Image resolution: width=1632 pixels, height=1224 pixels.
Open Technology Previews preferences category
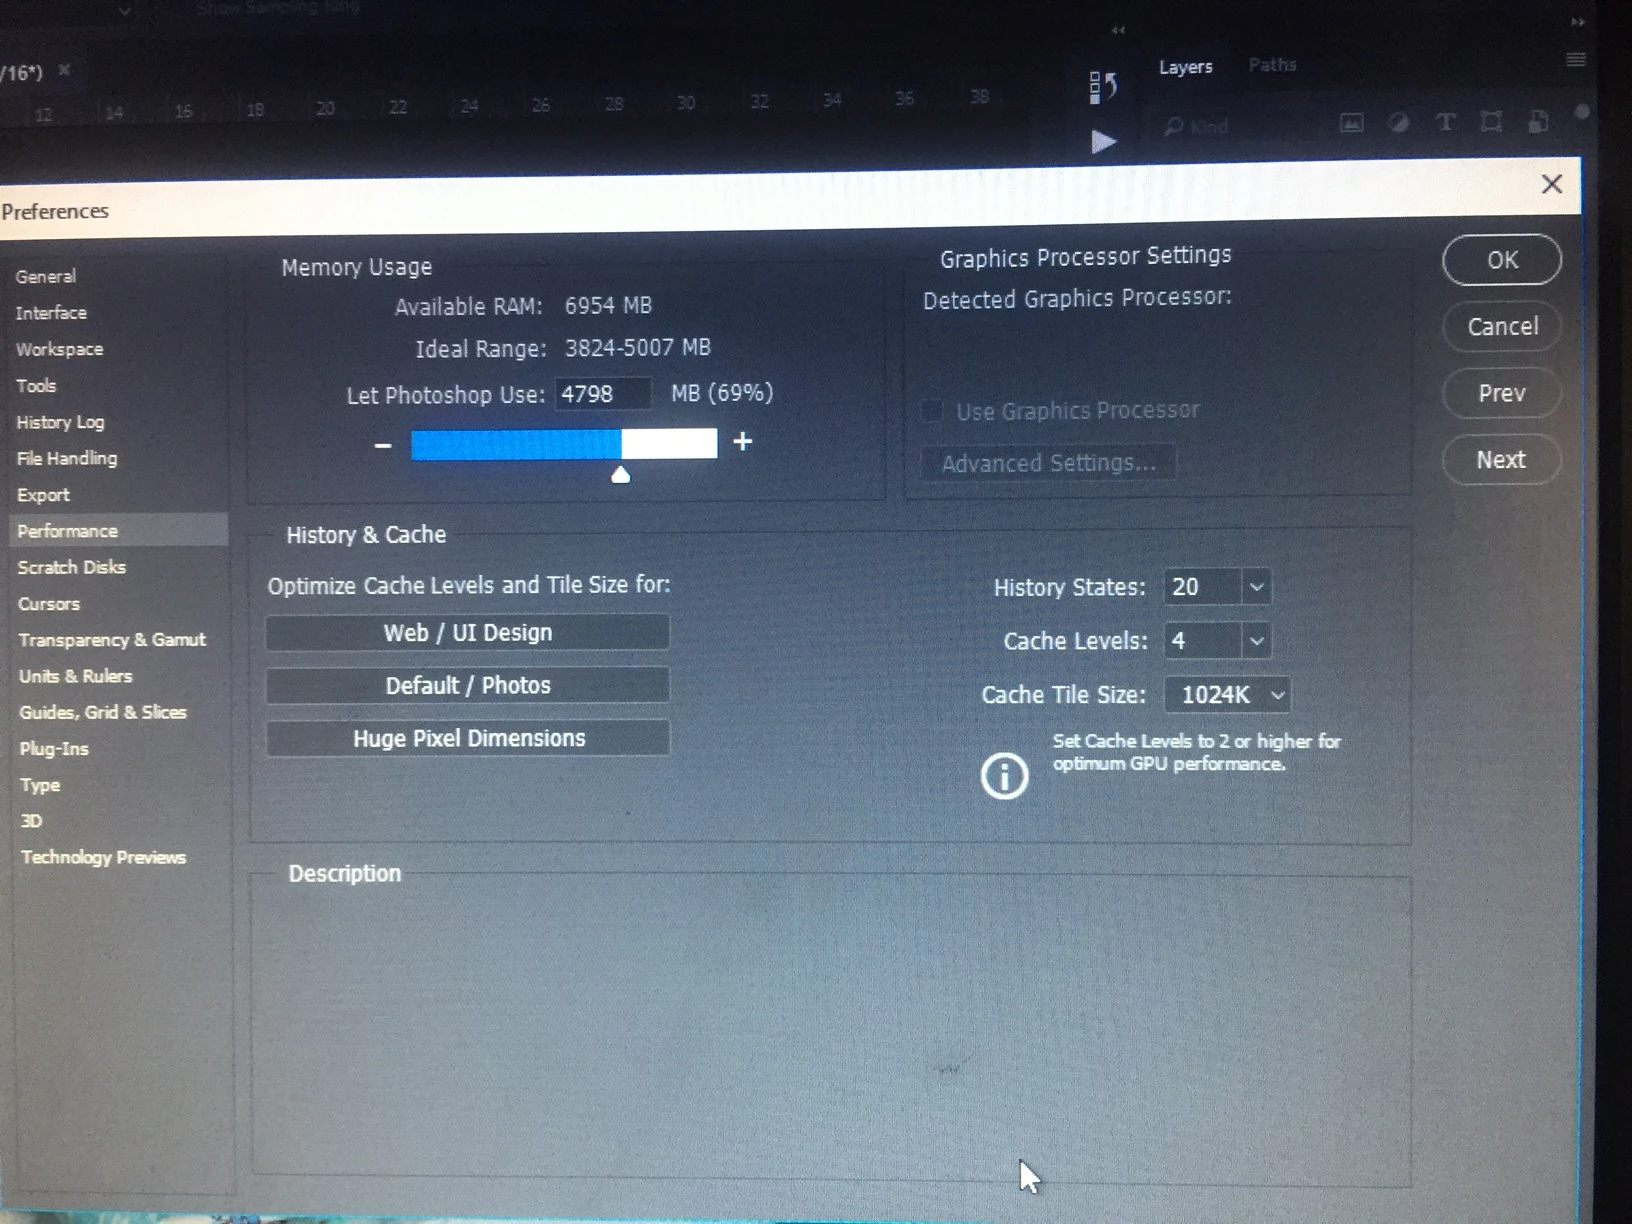click(104, 857)
